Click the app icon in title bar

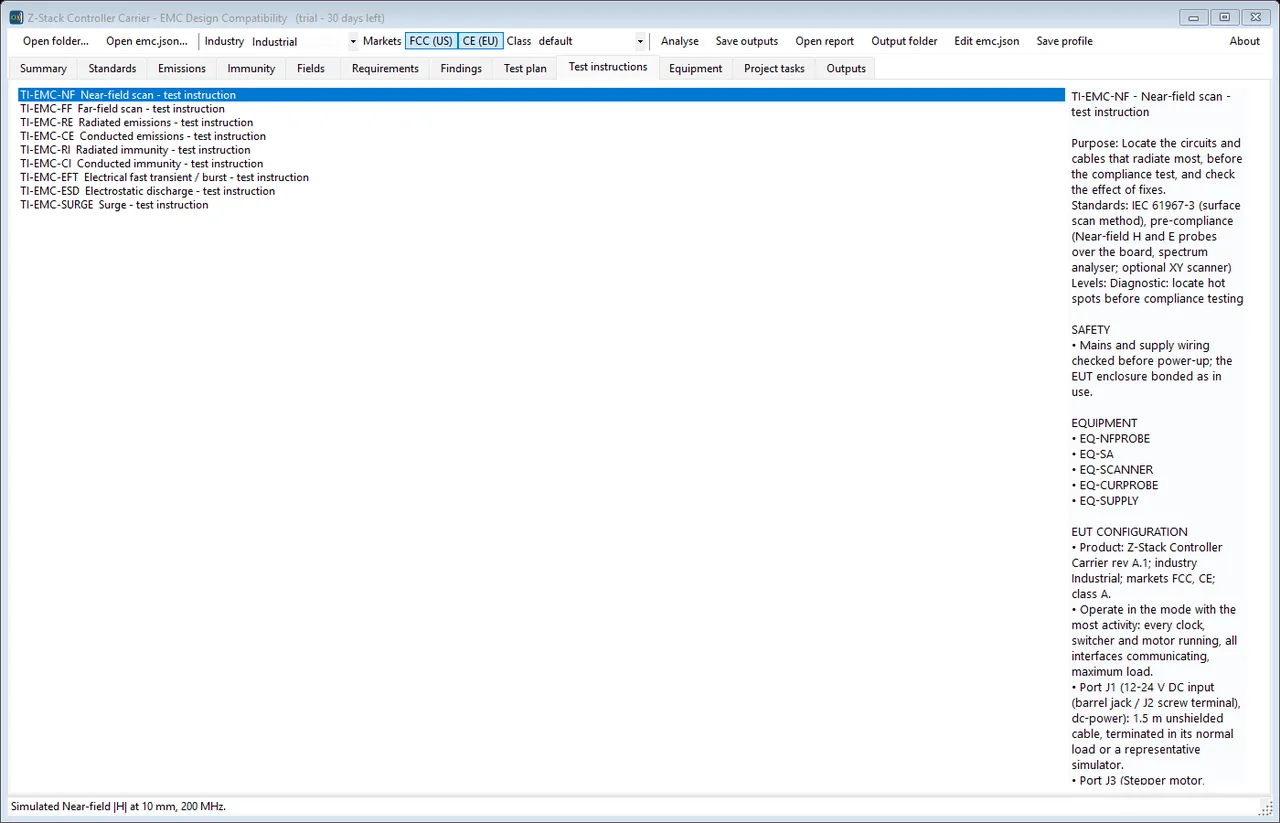click(x=16, y=18)
